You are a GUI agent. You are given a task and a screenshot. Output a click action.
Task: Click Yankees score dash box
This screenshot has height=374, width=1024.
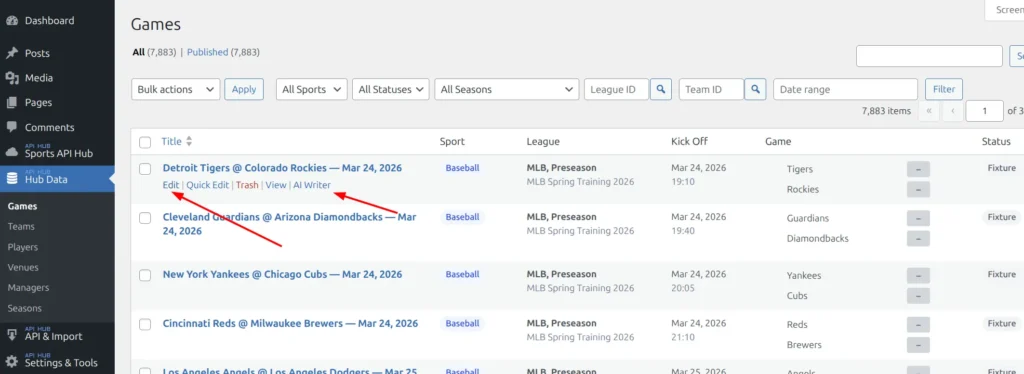(x=918, y=275)
